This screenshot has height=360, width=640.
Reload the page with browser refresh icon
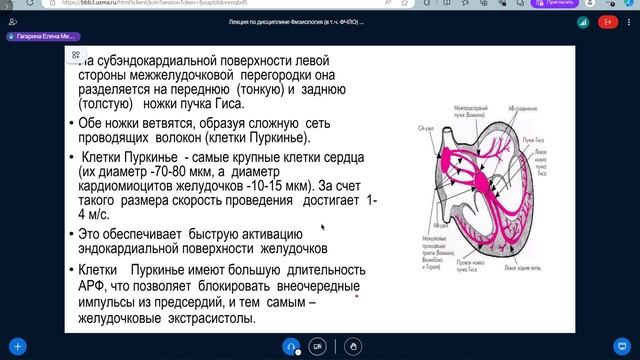click(x=30, y=2)
